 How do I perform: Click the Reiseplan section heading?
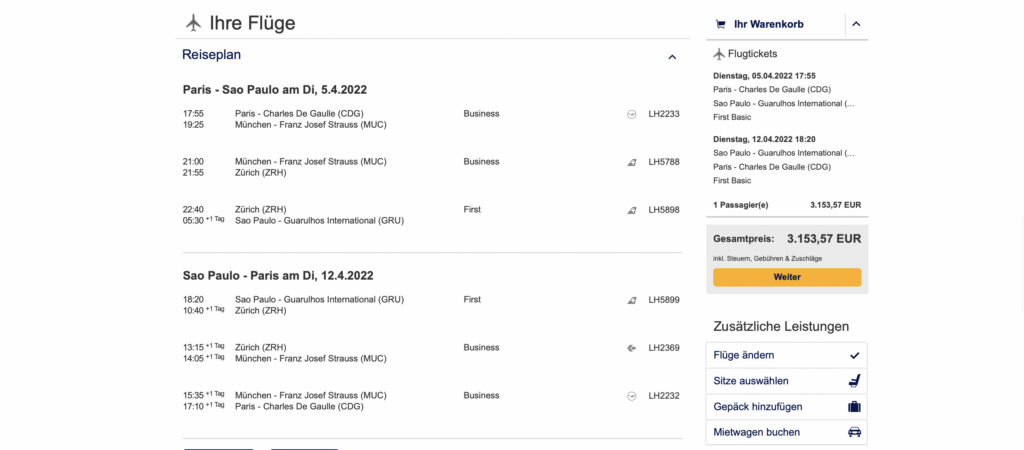[x=211, y=55]
